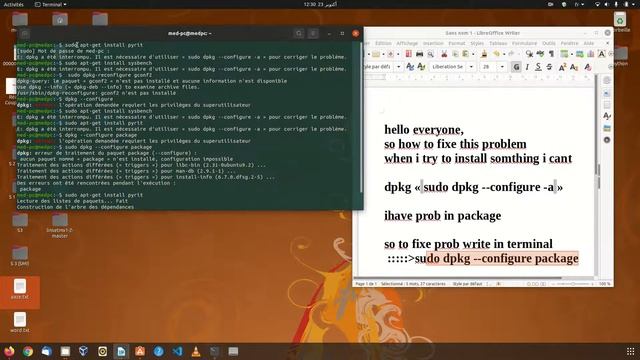Open the Aide menu in Writer
This screenshot has width=640, height=360.
coord(589,43)
